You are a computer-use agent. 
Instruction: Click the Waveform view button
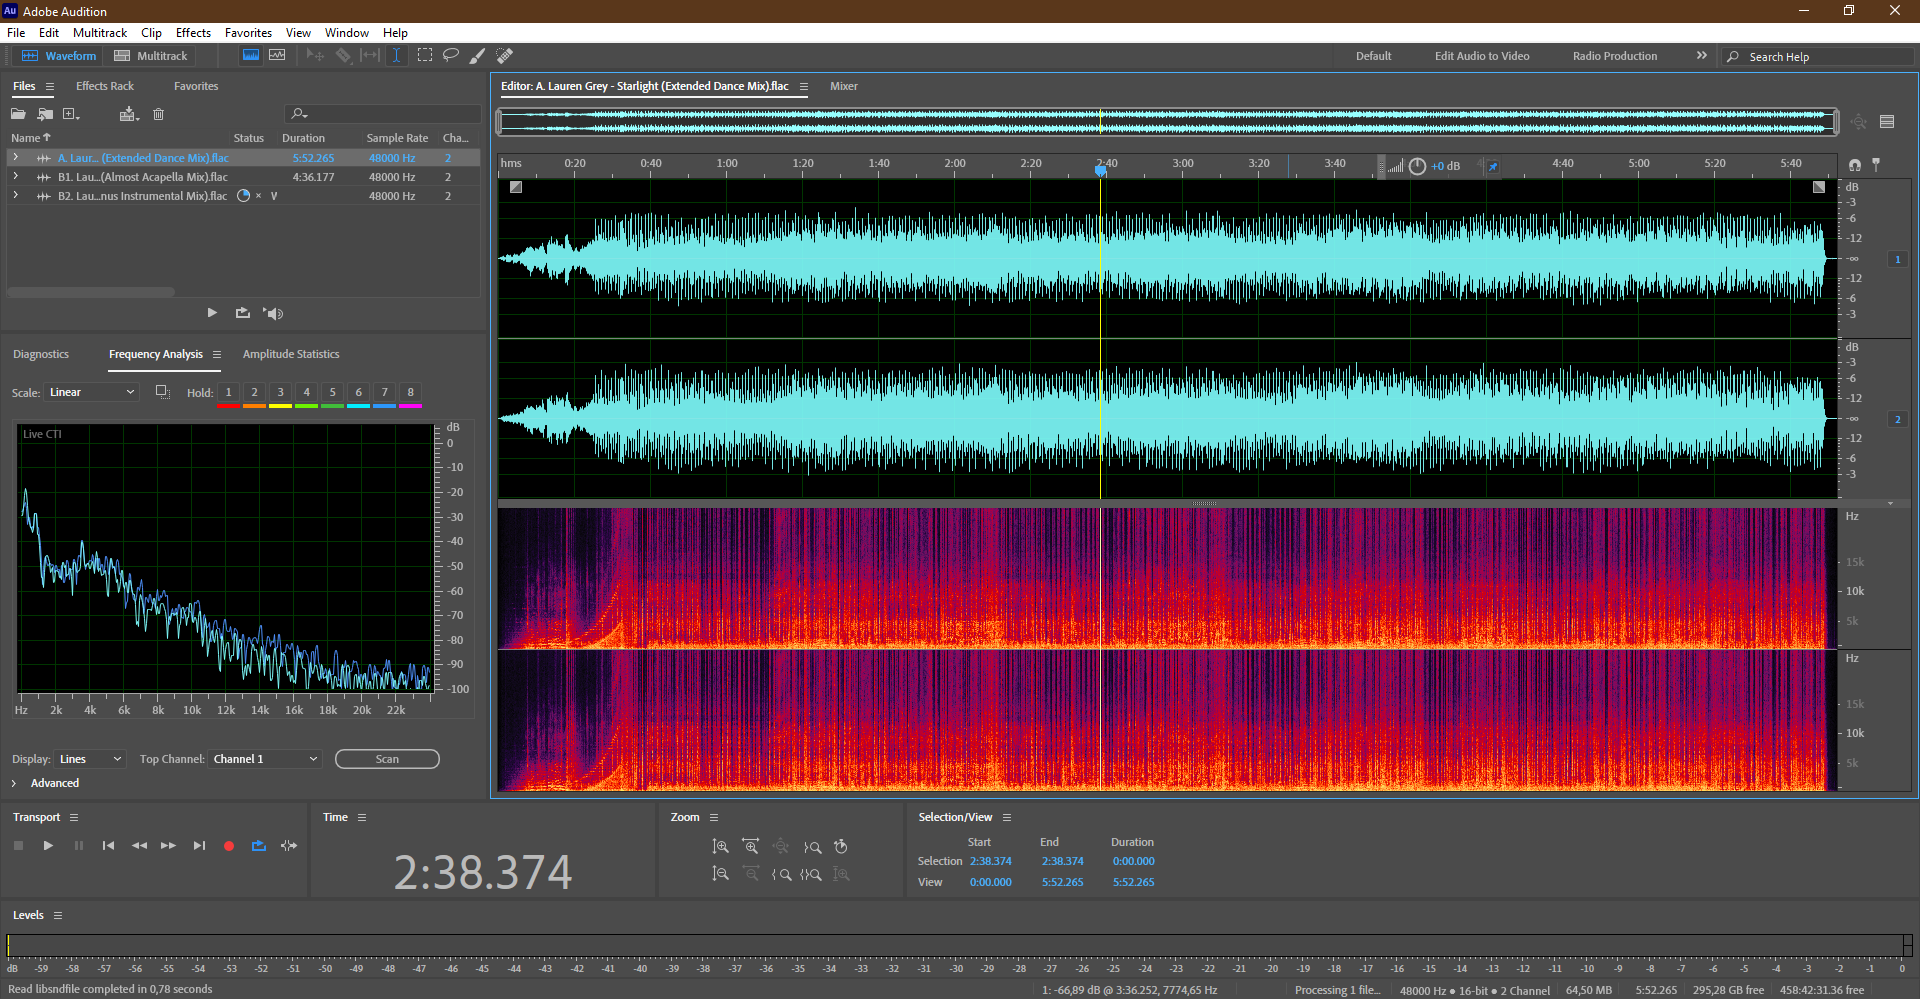[x=59, y=56]
